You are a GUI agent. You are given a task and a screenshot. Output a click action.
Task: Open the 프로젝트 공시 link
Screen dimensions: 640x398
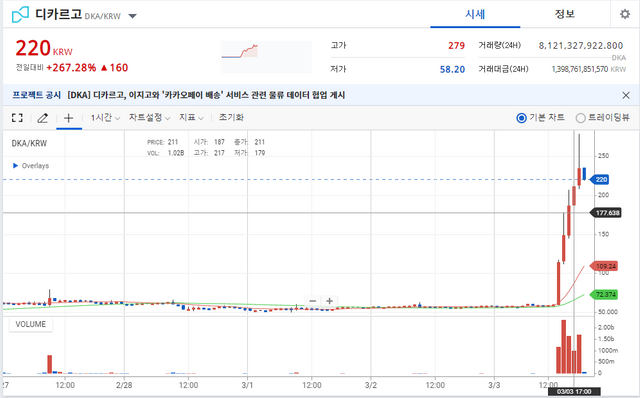(36, 95)
